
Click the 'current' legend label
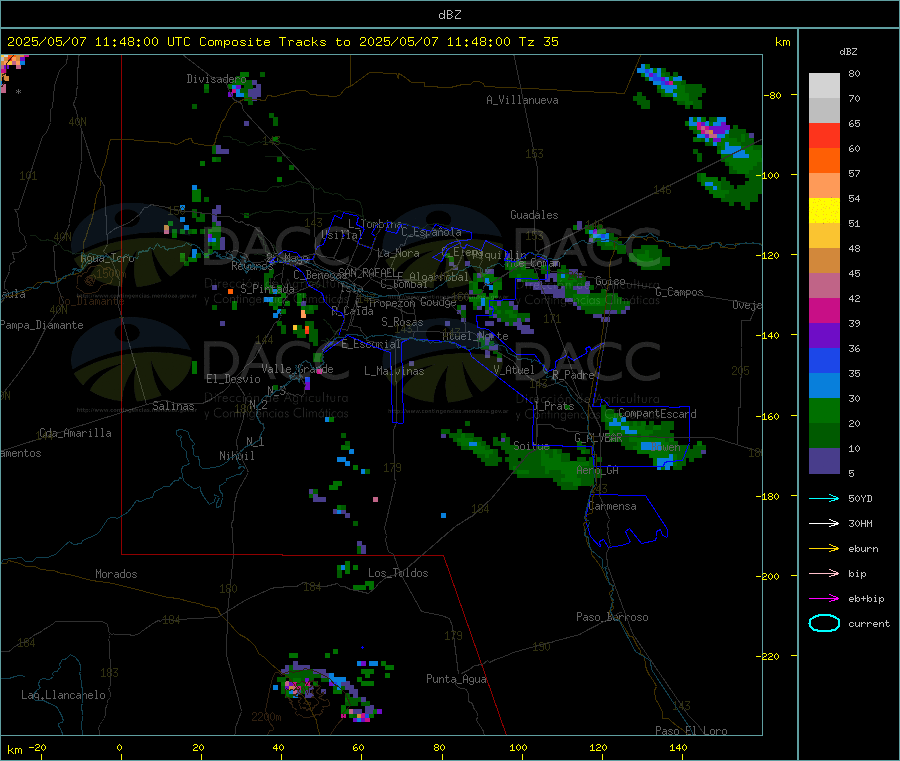[x=869, y=623]
